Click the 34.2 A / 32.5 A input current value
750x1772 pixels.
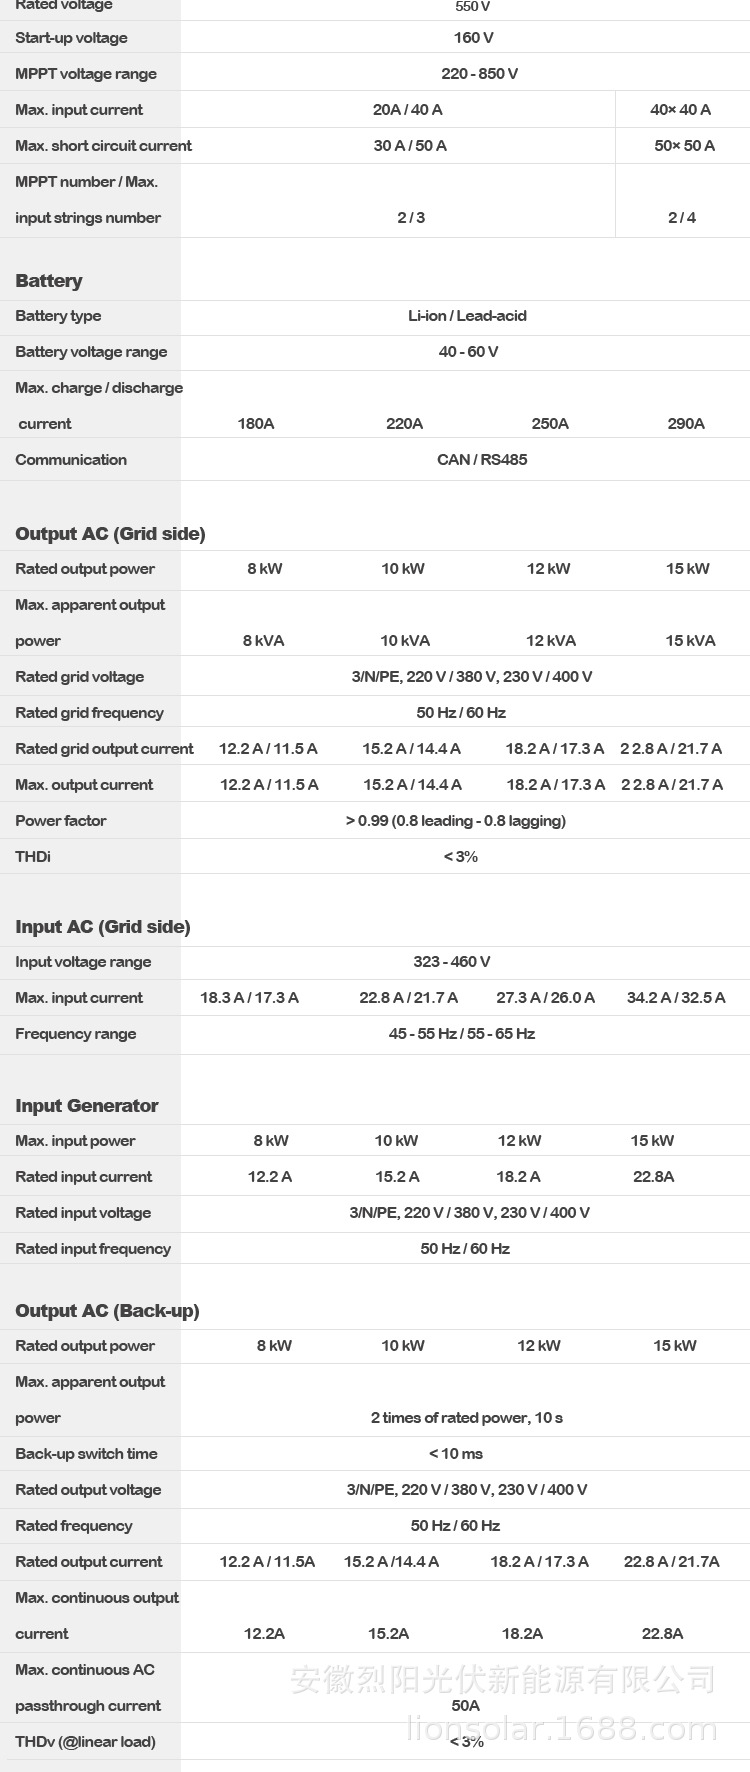(x=676, y=998)
